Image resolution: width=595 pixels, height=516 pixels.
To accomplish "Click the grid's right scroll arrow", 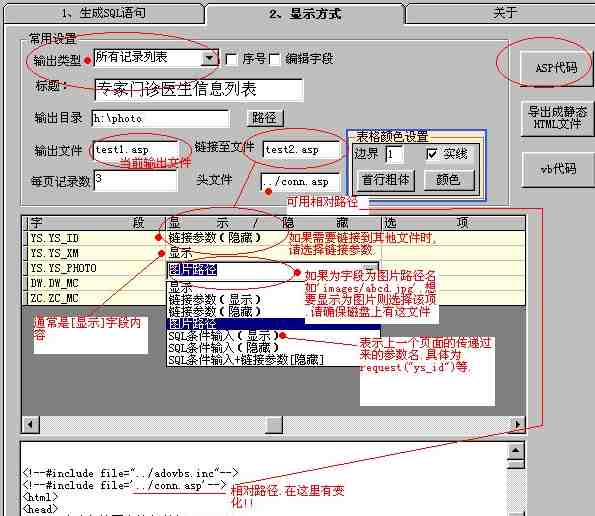I will pyautogui.click(x=517, y=424).
